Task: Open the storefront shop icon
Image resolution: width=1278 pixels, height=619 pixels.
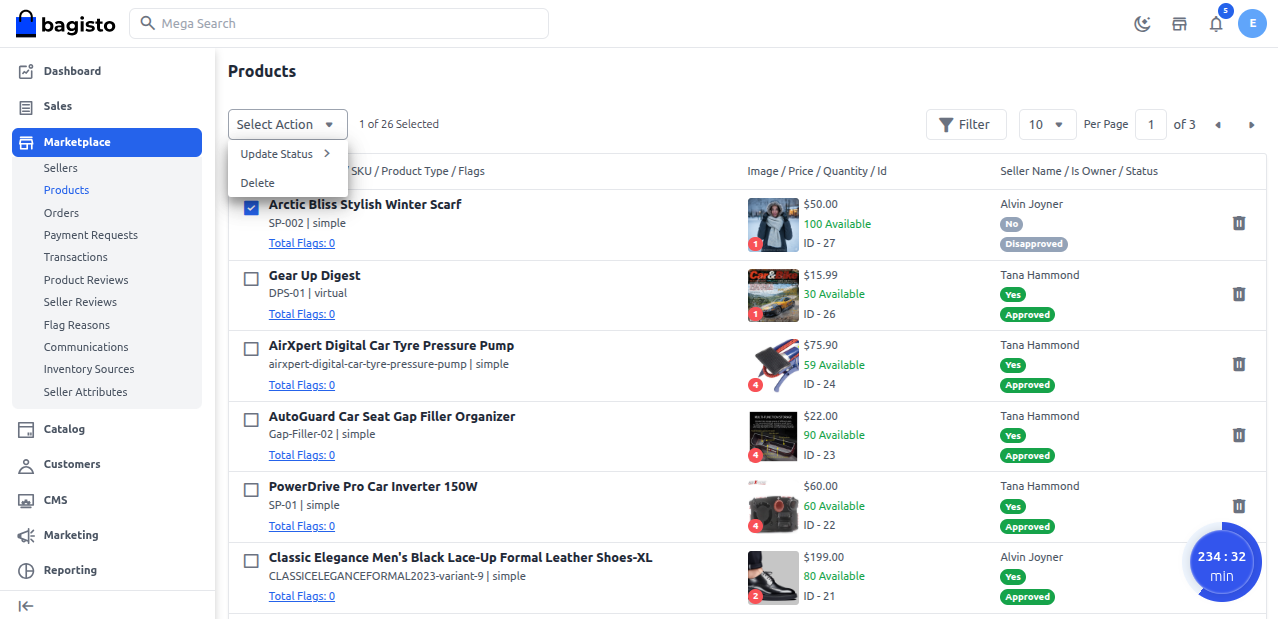Action: pos(1179,24)
